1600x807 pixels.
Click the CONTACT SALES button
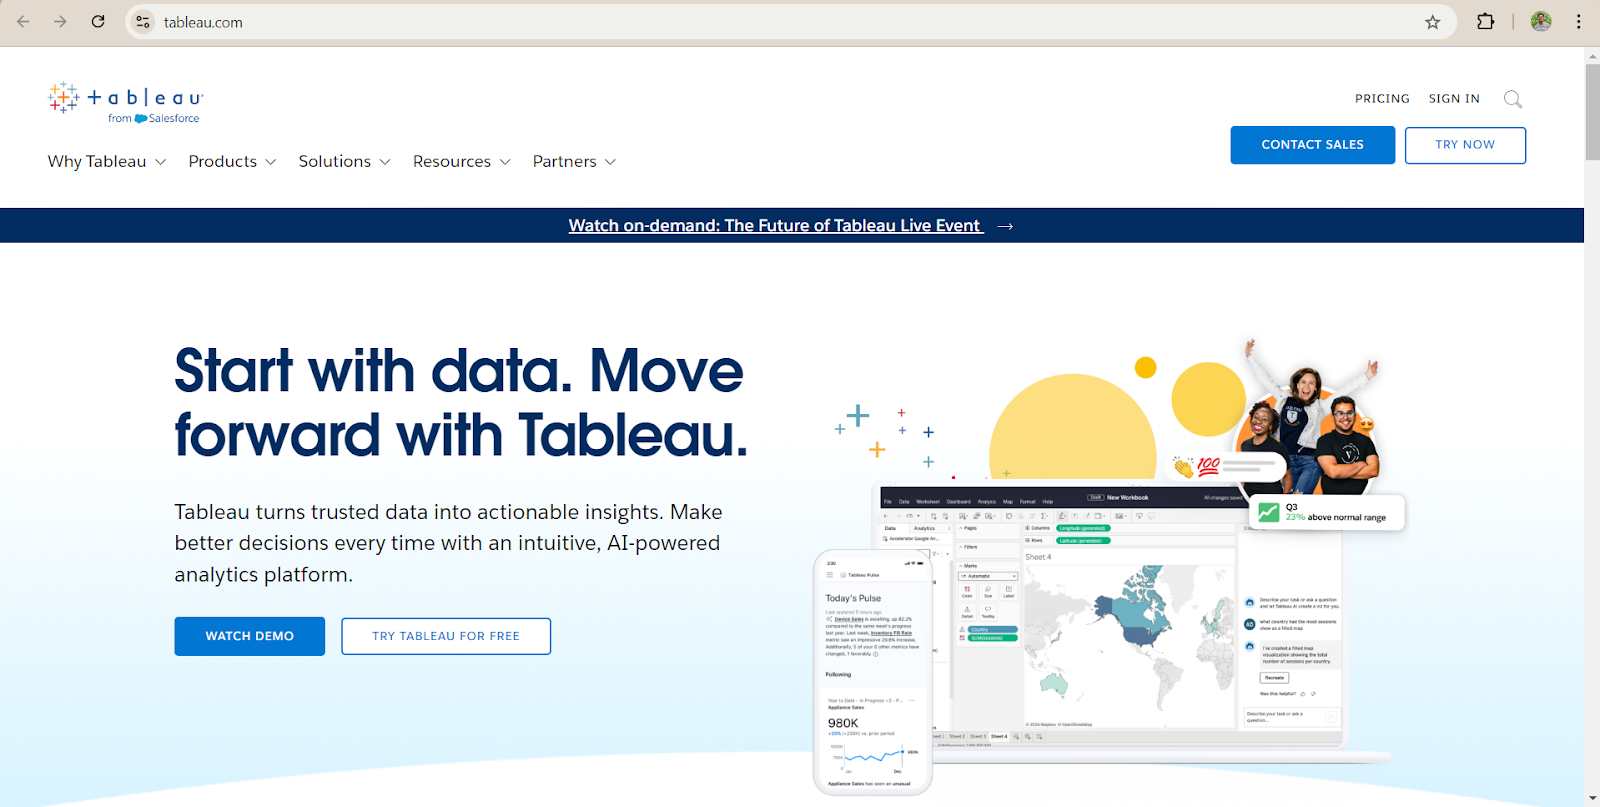(x=1312, y=145)
